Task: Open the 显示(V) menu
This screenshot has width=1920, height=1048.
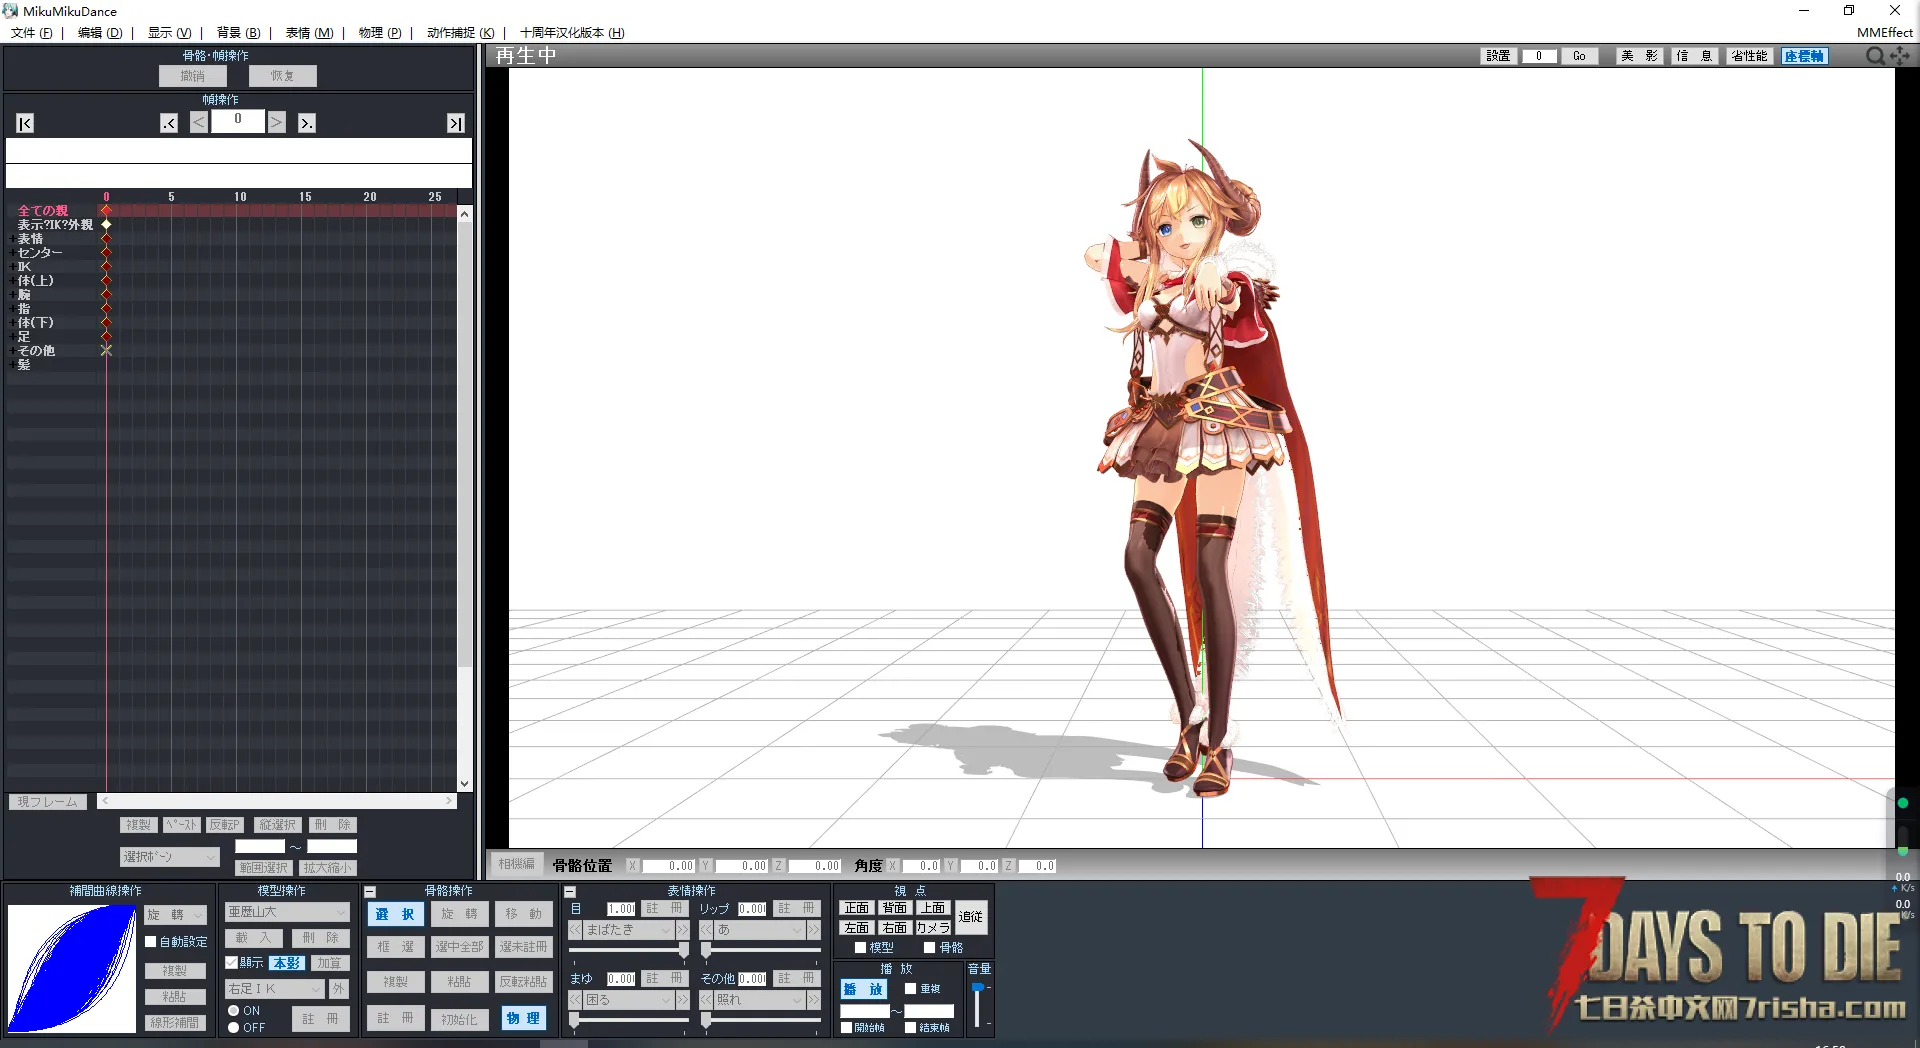Action: pos(169,33)
